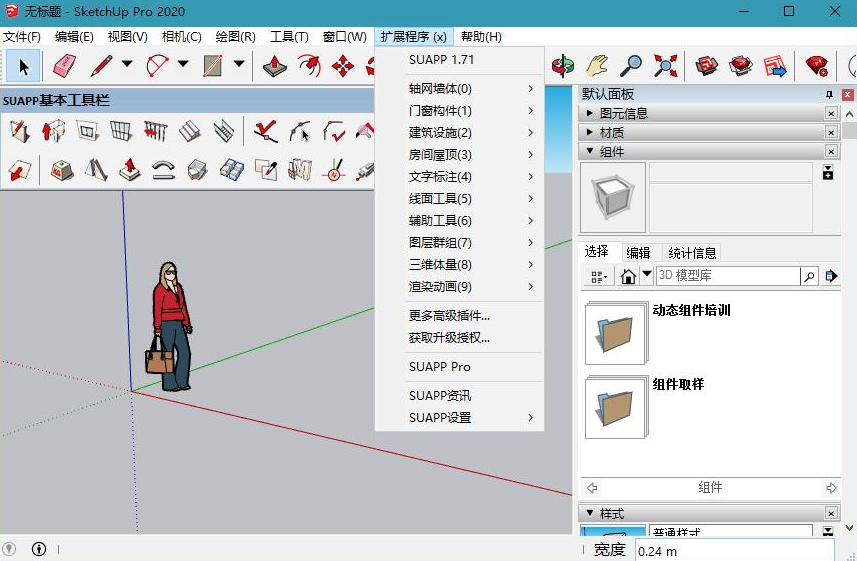This screenshot has height=561, width=857.
Task: Collapse the 样式 panel
Action: pyautogui.click(x=589, y=513)
